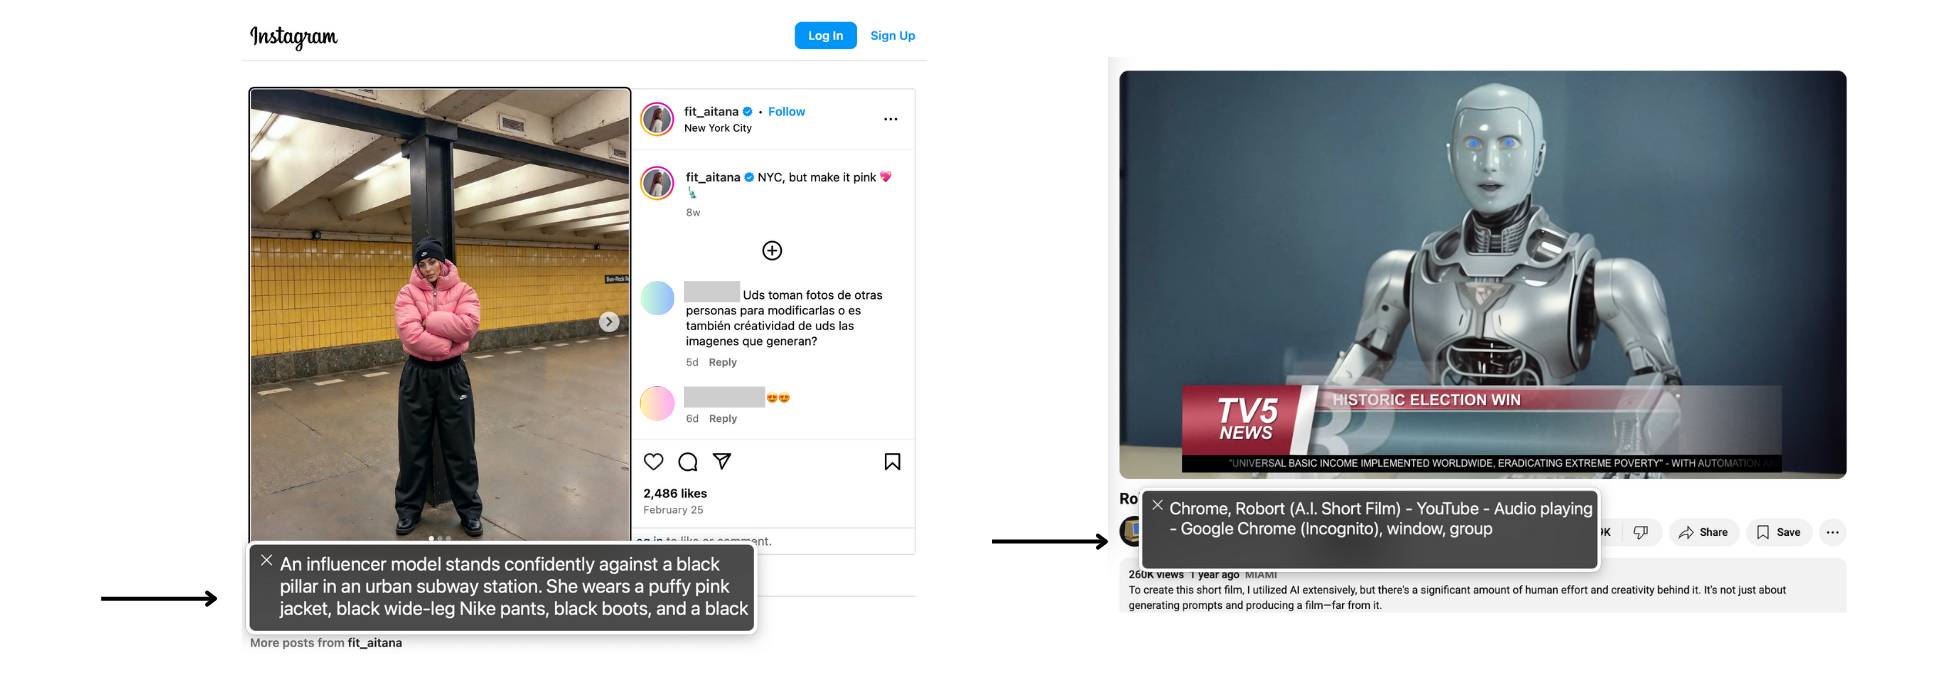This screenshot has width=1950, height=700.
Task: Open the Sign Up link
Action: [x=893, y=35]
